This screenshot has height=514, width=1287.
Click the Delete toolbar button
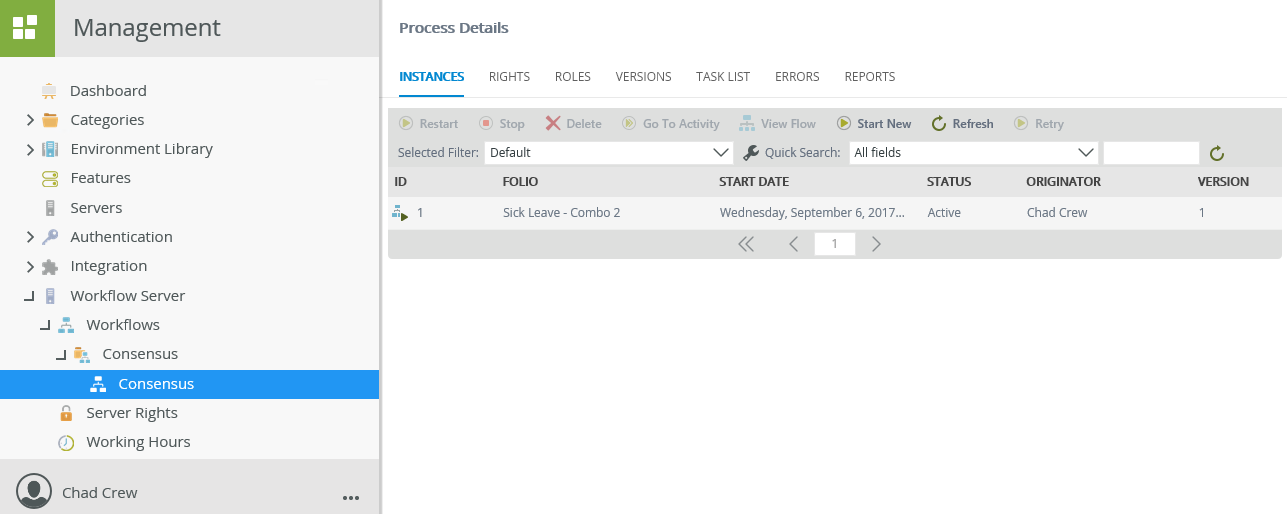pos(573,124)
